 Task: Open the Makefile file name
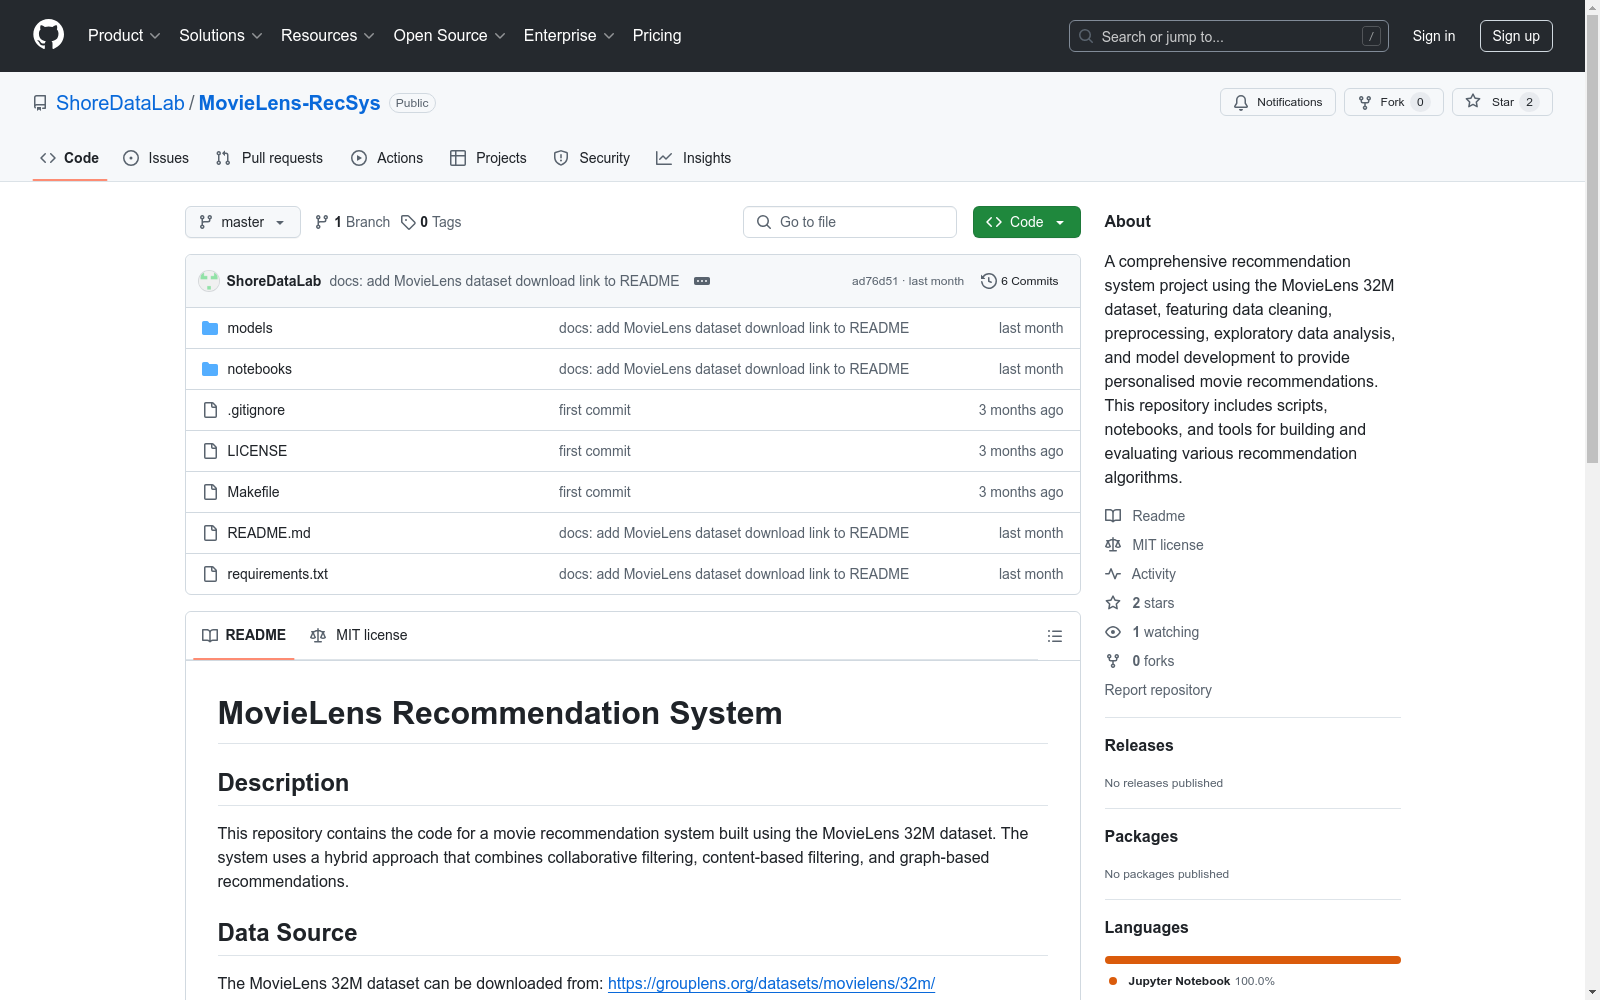tap(253, 492)
